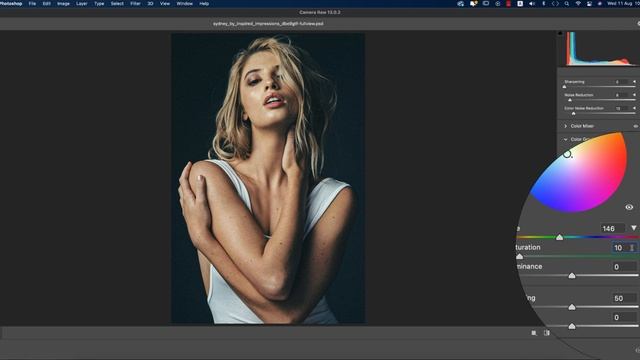640x360 pixels.
Task: Click the Luminance value field showing 0
Action: pos(624,267)
